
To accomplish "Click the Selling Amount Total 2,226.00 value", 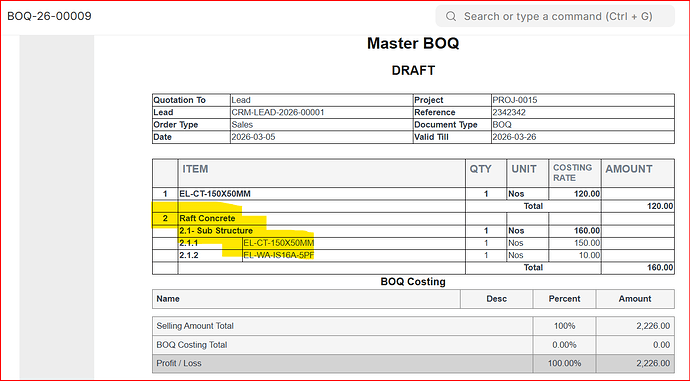I will click(653, 326).
